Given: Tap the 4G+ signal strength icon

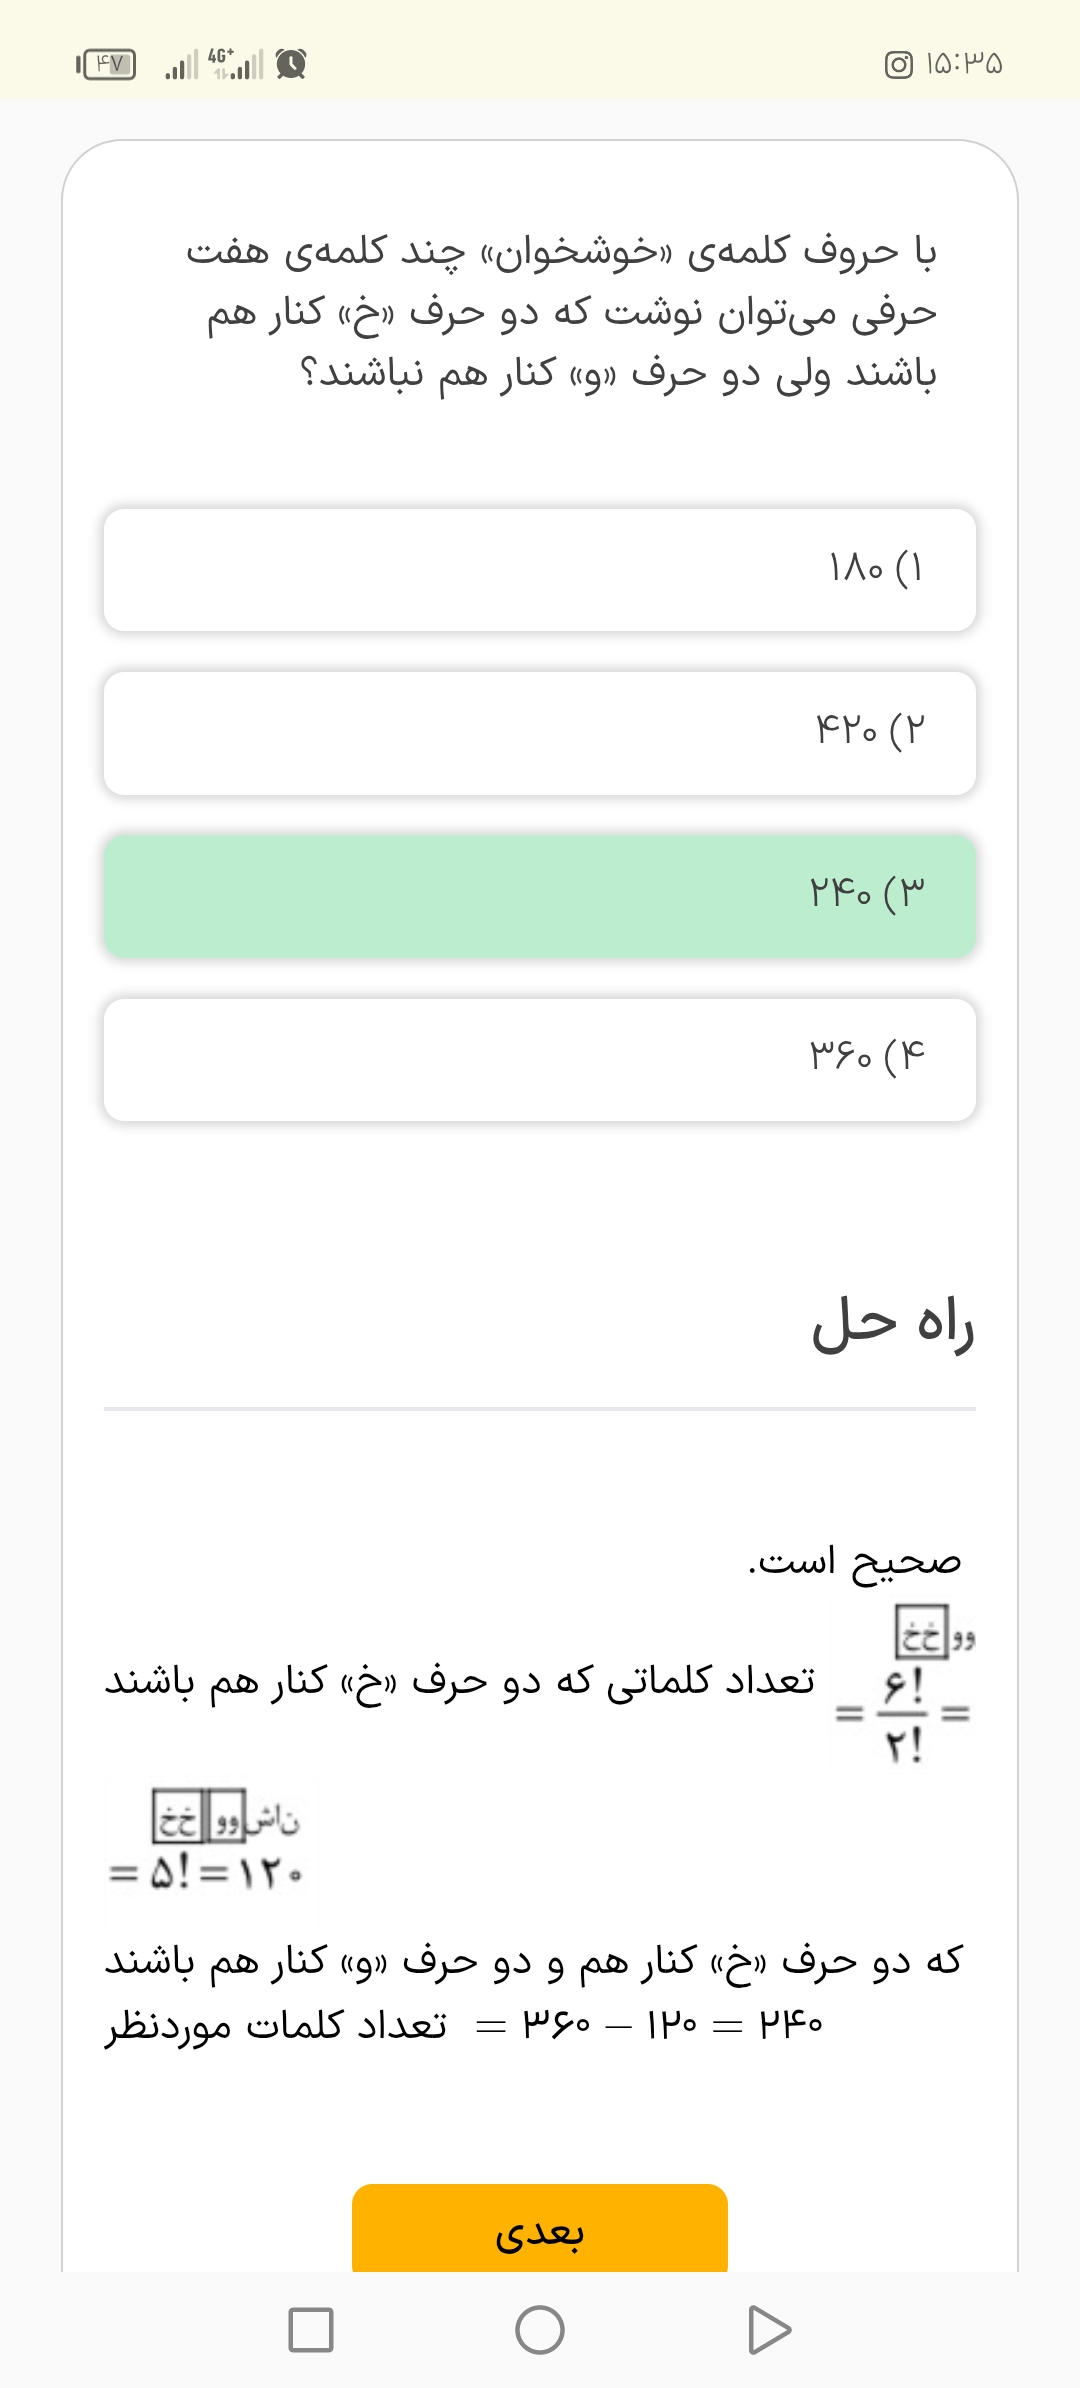Looking at the screenshot, I should coord(235,64).
